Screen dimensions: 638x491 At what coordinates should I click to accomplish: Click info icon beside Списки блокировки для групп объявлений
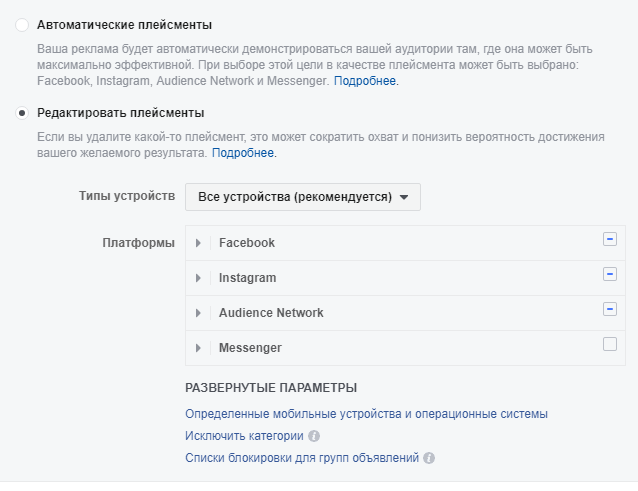[x=429, y=458]
